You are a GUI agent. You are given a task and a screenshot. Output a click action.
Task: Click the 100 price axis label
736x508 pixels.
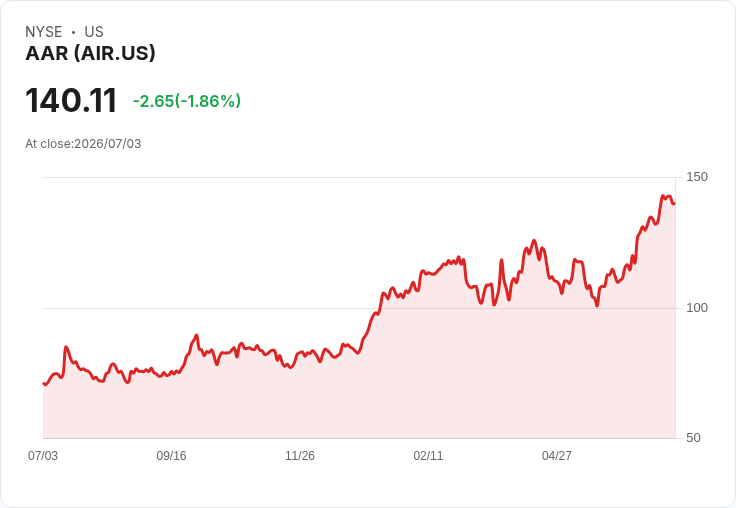tap(697, 308)
